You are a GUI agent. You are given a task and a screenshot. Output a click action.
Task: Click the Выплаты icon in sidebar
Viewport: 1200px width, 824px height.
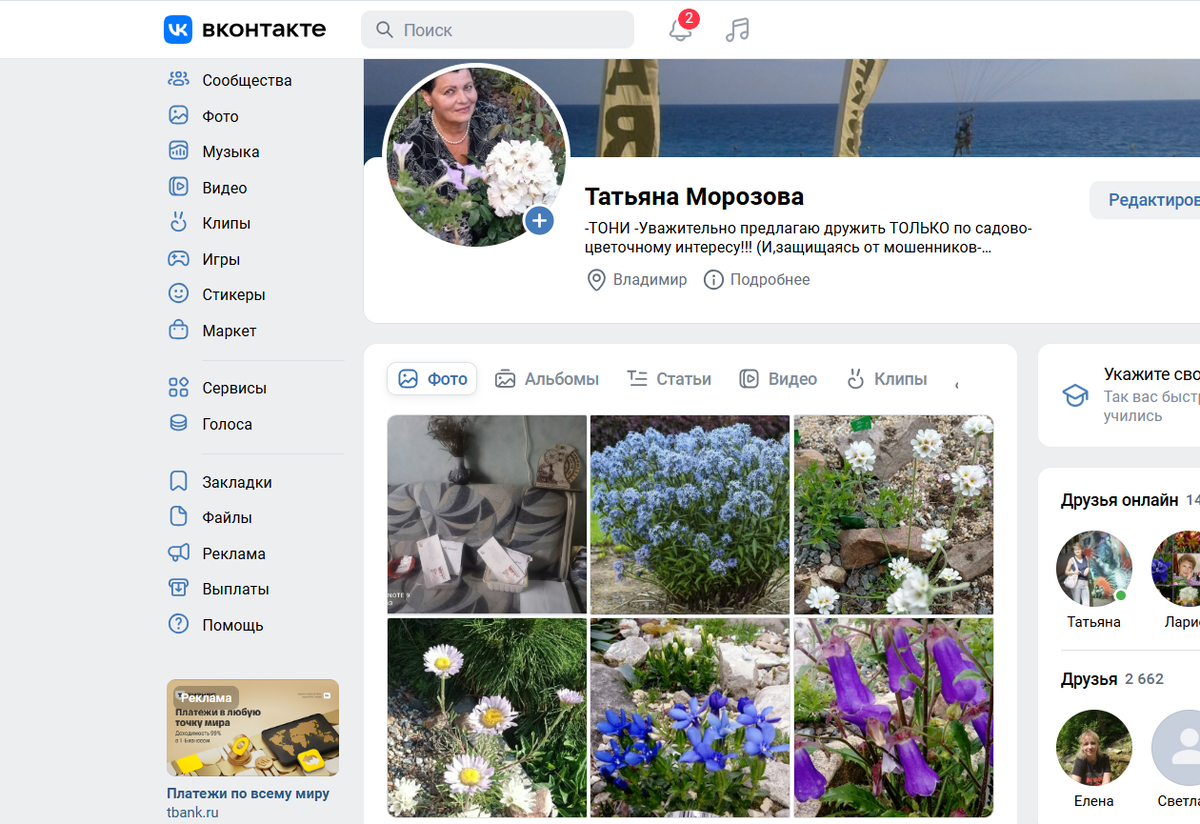(x=178, y=589)
